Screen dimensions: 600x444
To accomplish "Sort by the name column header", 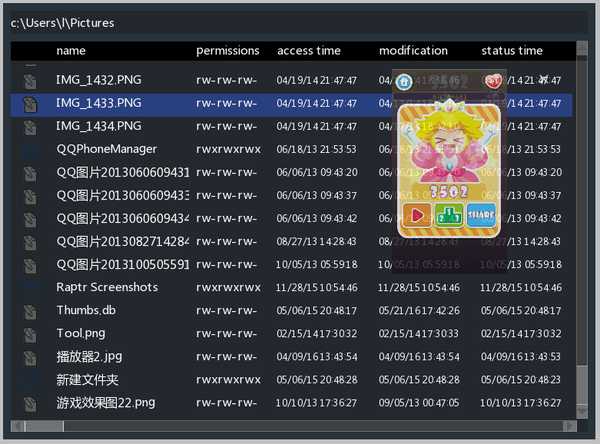I will tap(71, 51).
